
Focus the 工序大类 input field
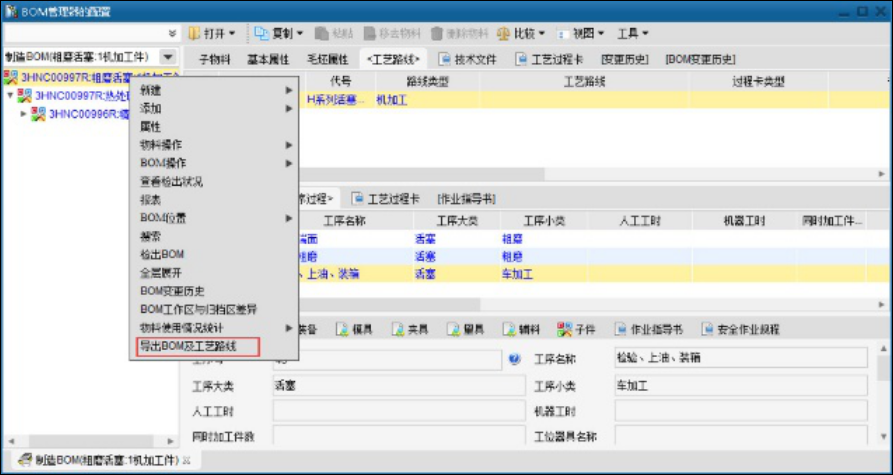[399, 386]
